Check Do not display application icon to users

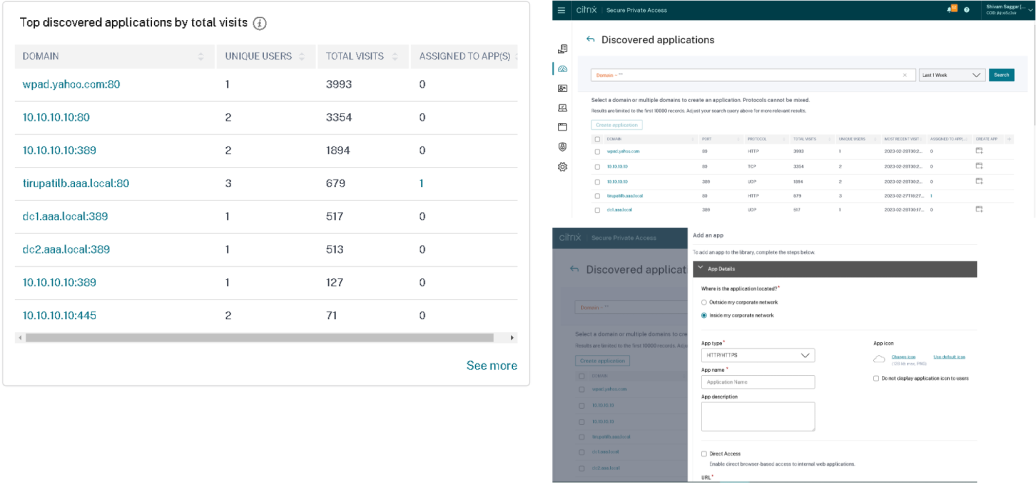(876, 378)
